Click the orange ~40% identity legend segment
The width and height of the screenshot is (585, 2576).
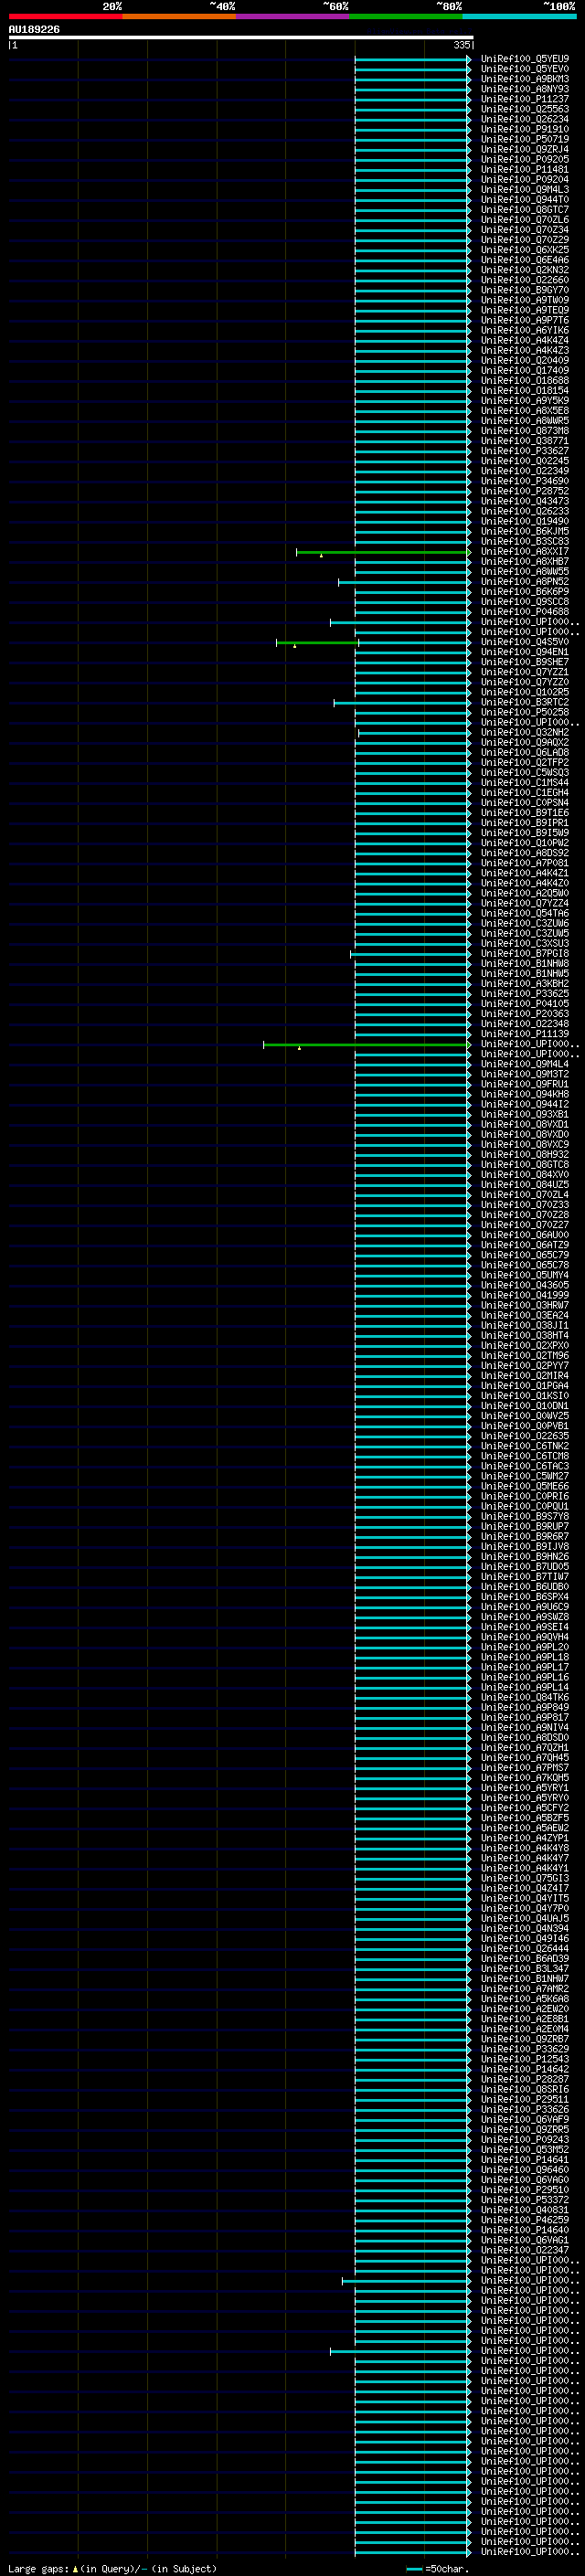tap(179, 16)
